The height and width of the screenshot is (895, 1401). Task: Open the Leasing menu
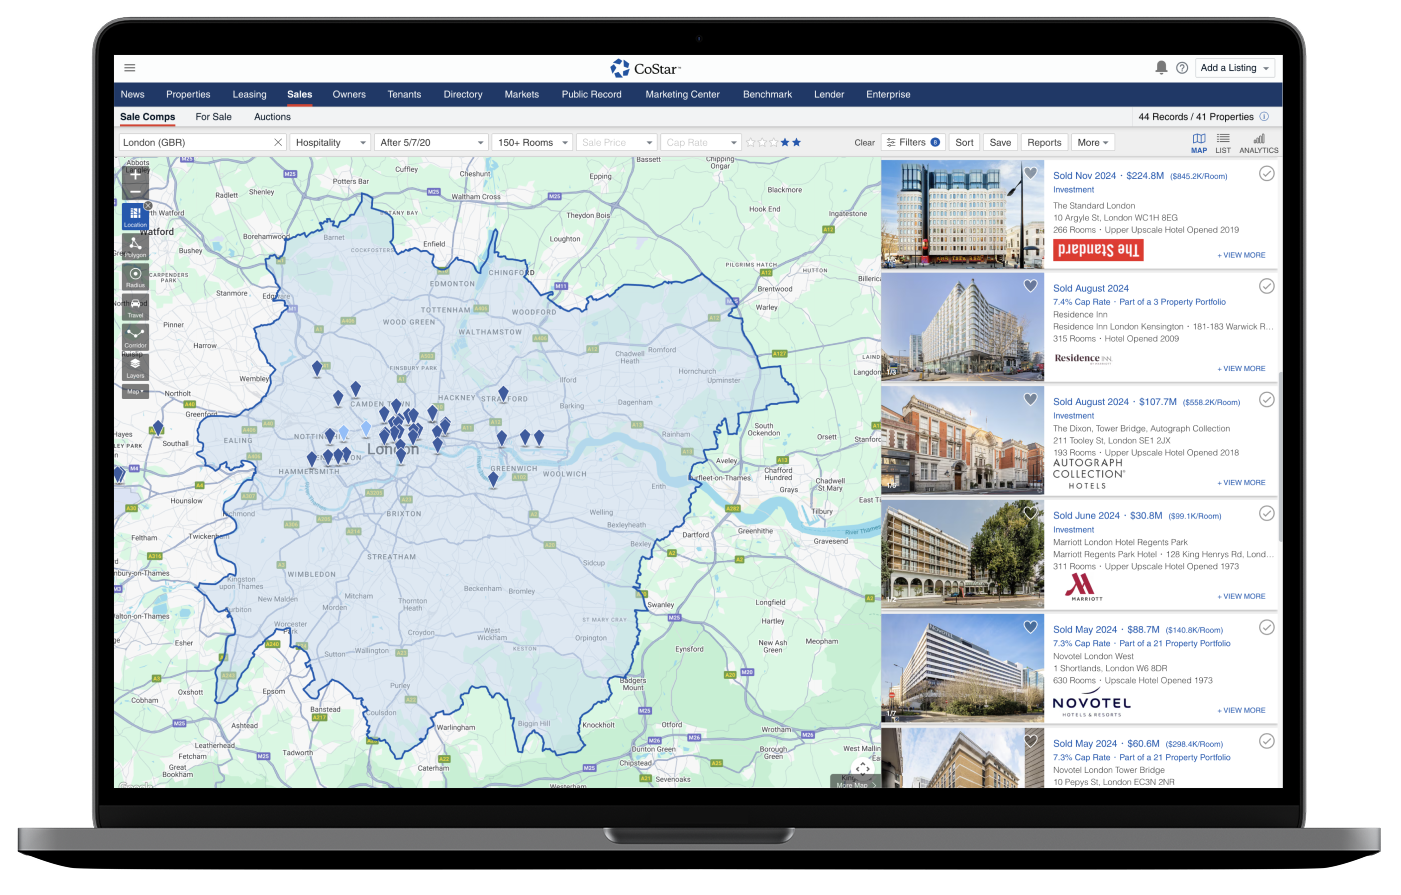(x=249, y=95)
